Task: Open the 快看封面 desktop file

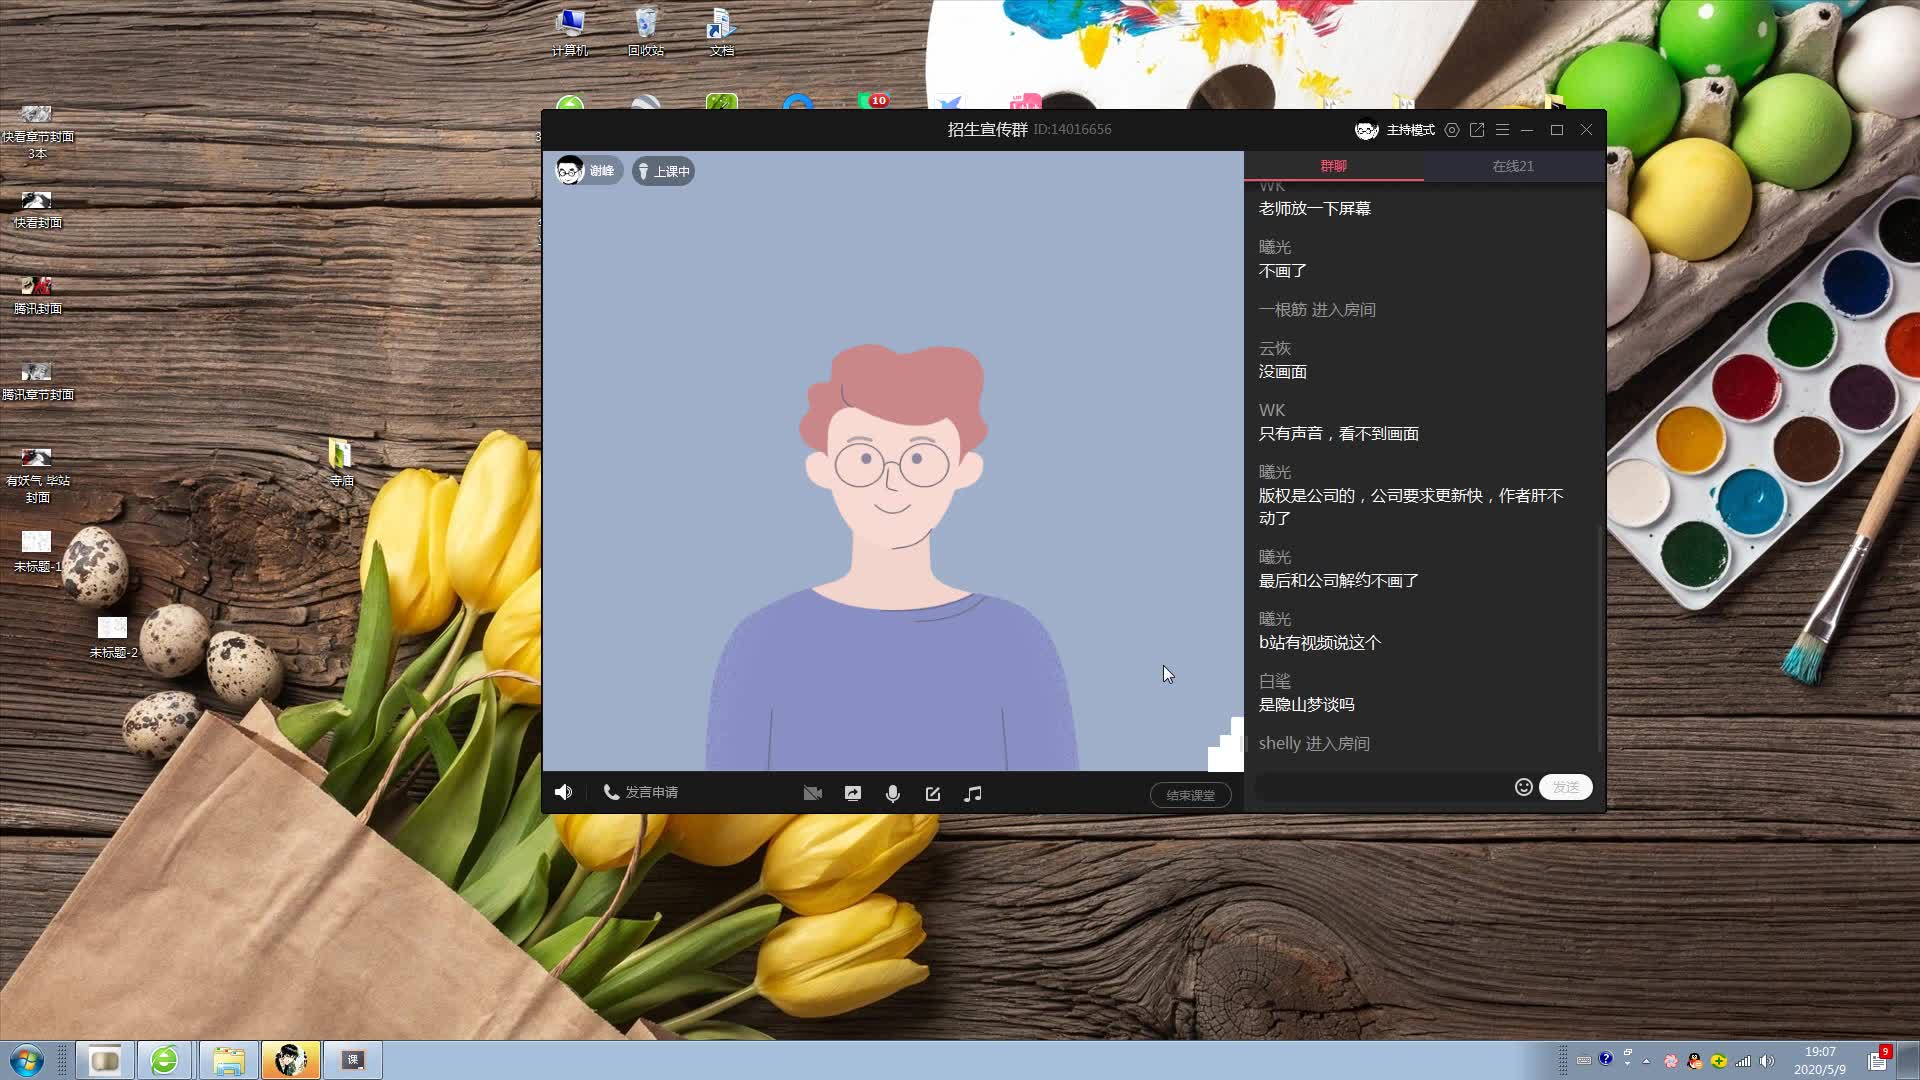Action: coord(37,210)
